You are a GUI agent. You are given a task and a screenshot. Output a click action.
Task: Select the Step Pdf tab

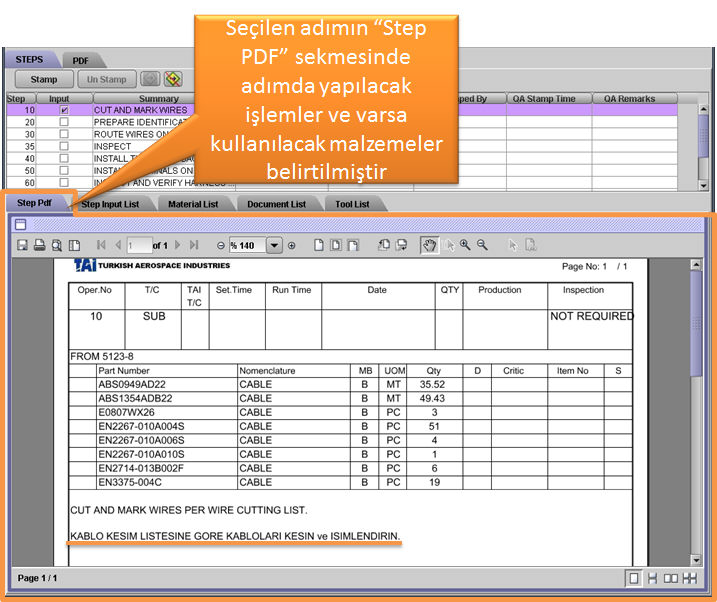(x=35, y=202)
